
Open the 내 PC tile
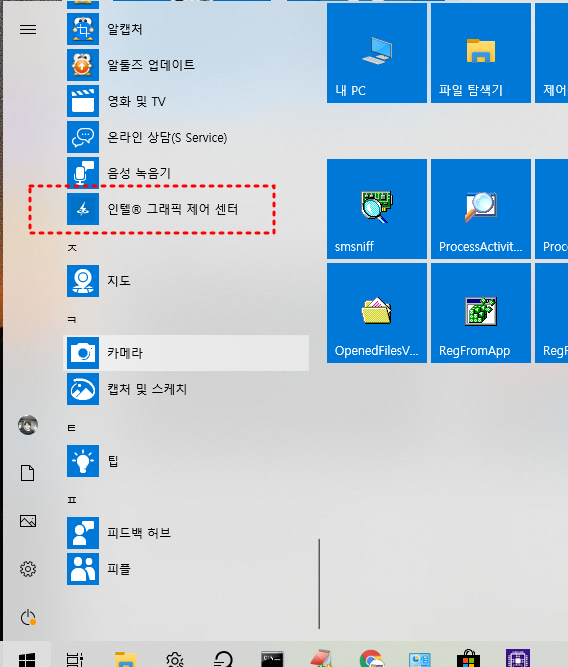tap(377, 53)
